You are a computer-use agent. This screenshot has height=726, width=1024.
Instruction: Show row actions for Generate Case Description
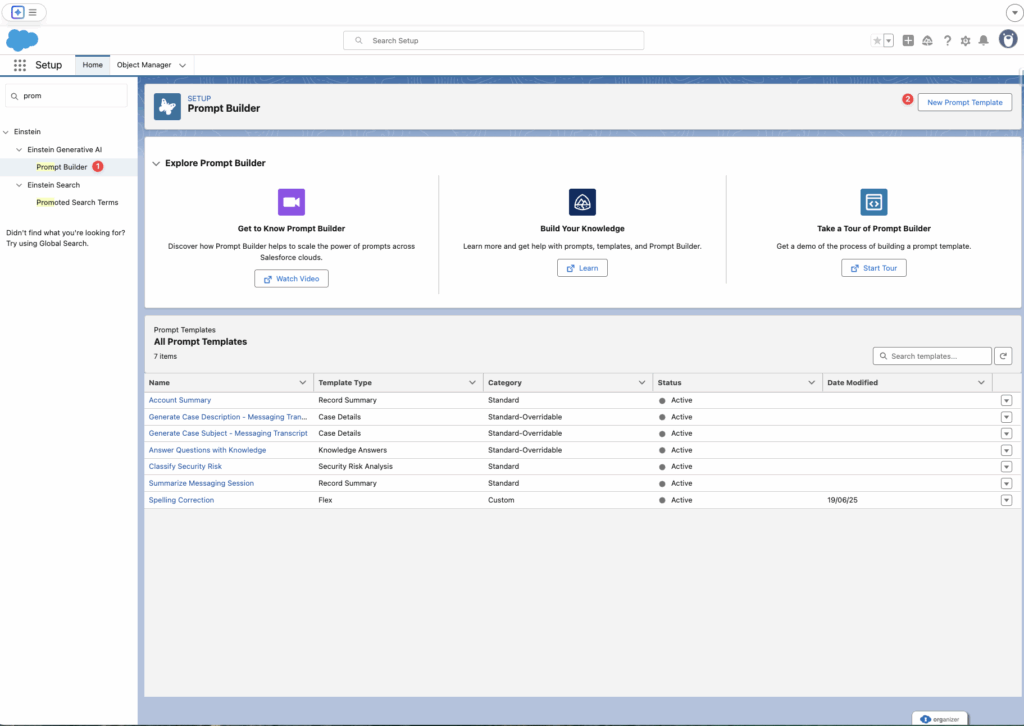(x=1006, y=417)
